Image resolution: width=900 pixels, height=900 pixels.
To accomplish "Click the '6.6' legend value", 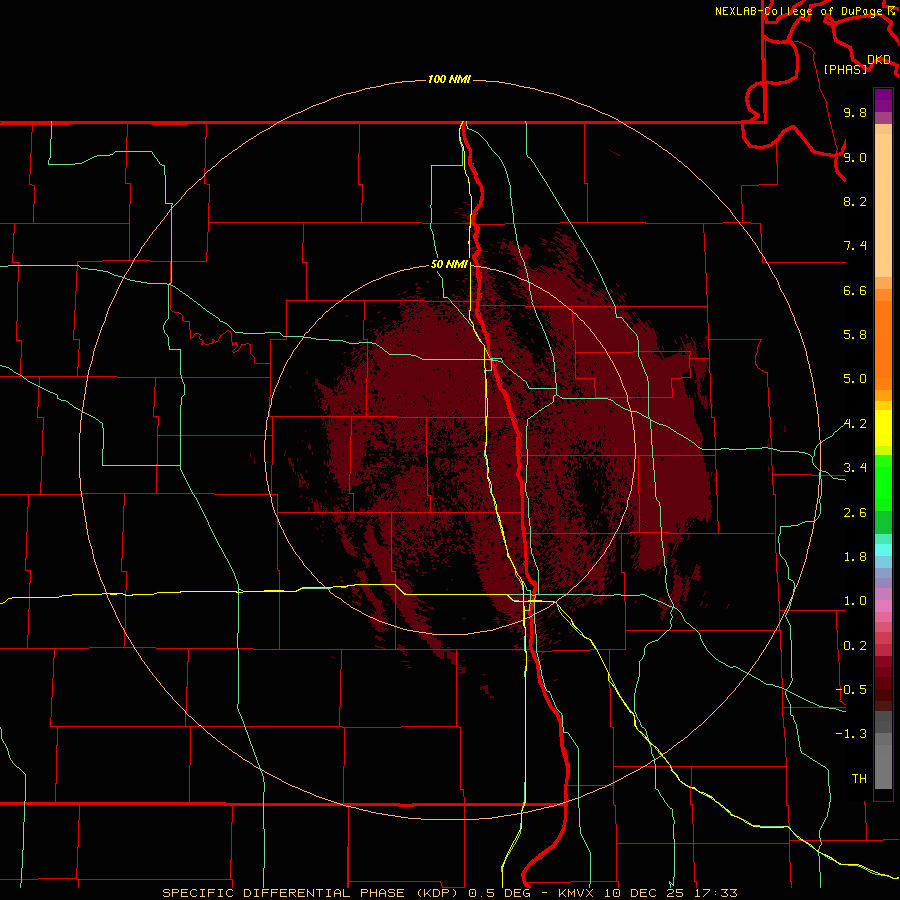I will (x=855, y=290).
